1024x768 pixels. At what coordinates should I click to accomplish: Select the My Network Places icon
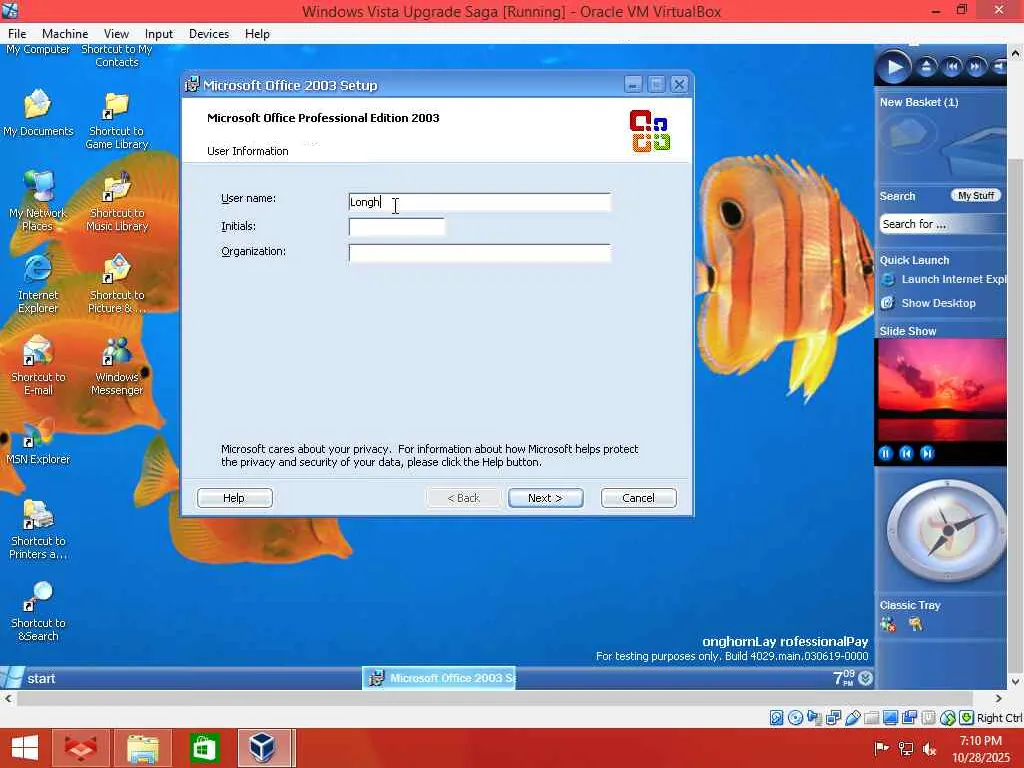point(38,200)
